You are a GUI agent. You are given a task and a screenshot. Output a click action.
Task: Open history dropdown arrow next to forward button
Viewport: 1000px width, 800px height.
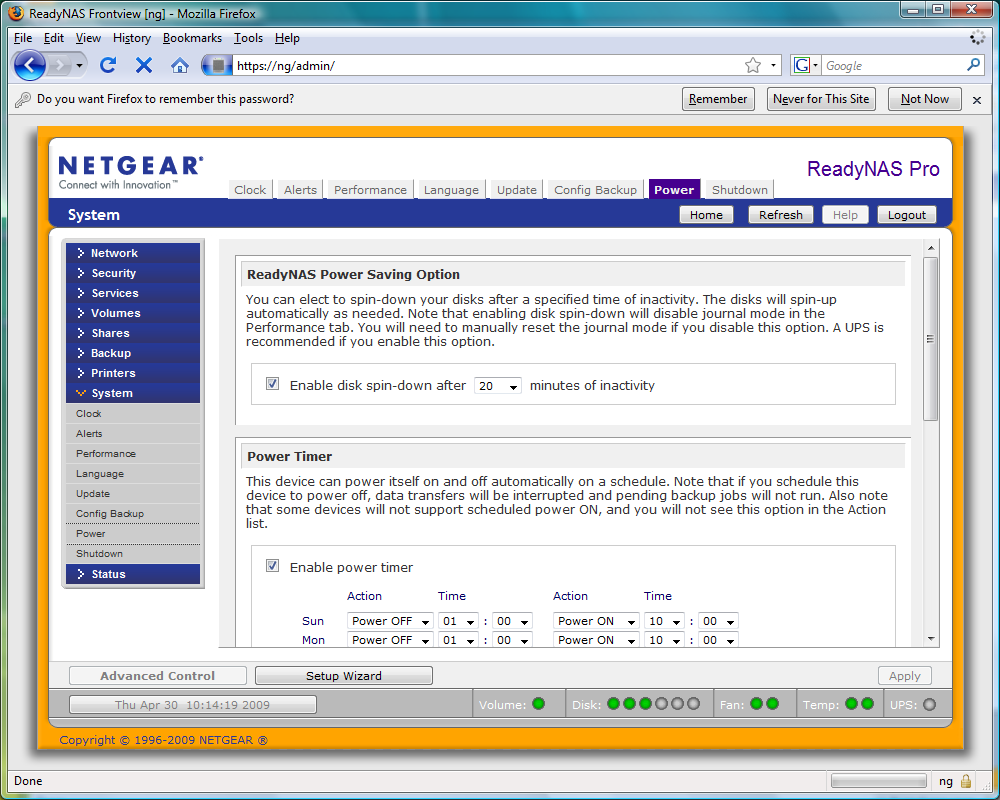79,65
